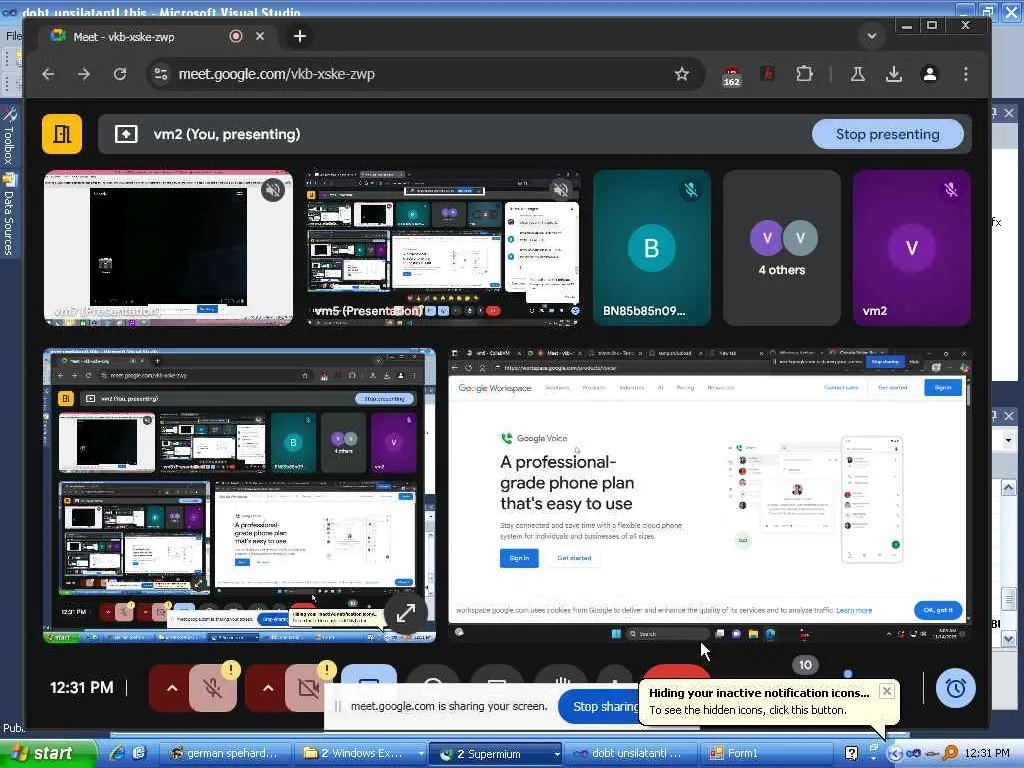Open site information icon beside the URL
This screenshot has height=768, width=1024.
pyautogui.click(x=161, y=74)
